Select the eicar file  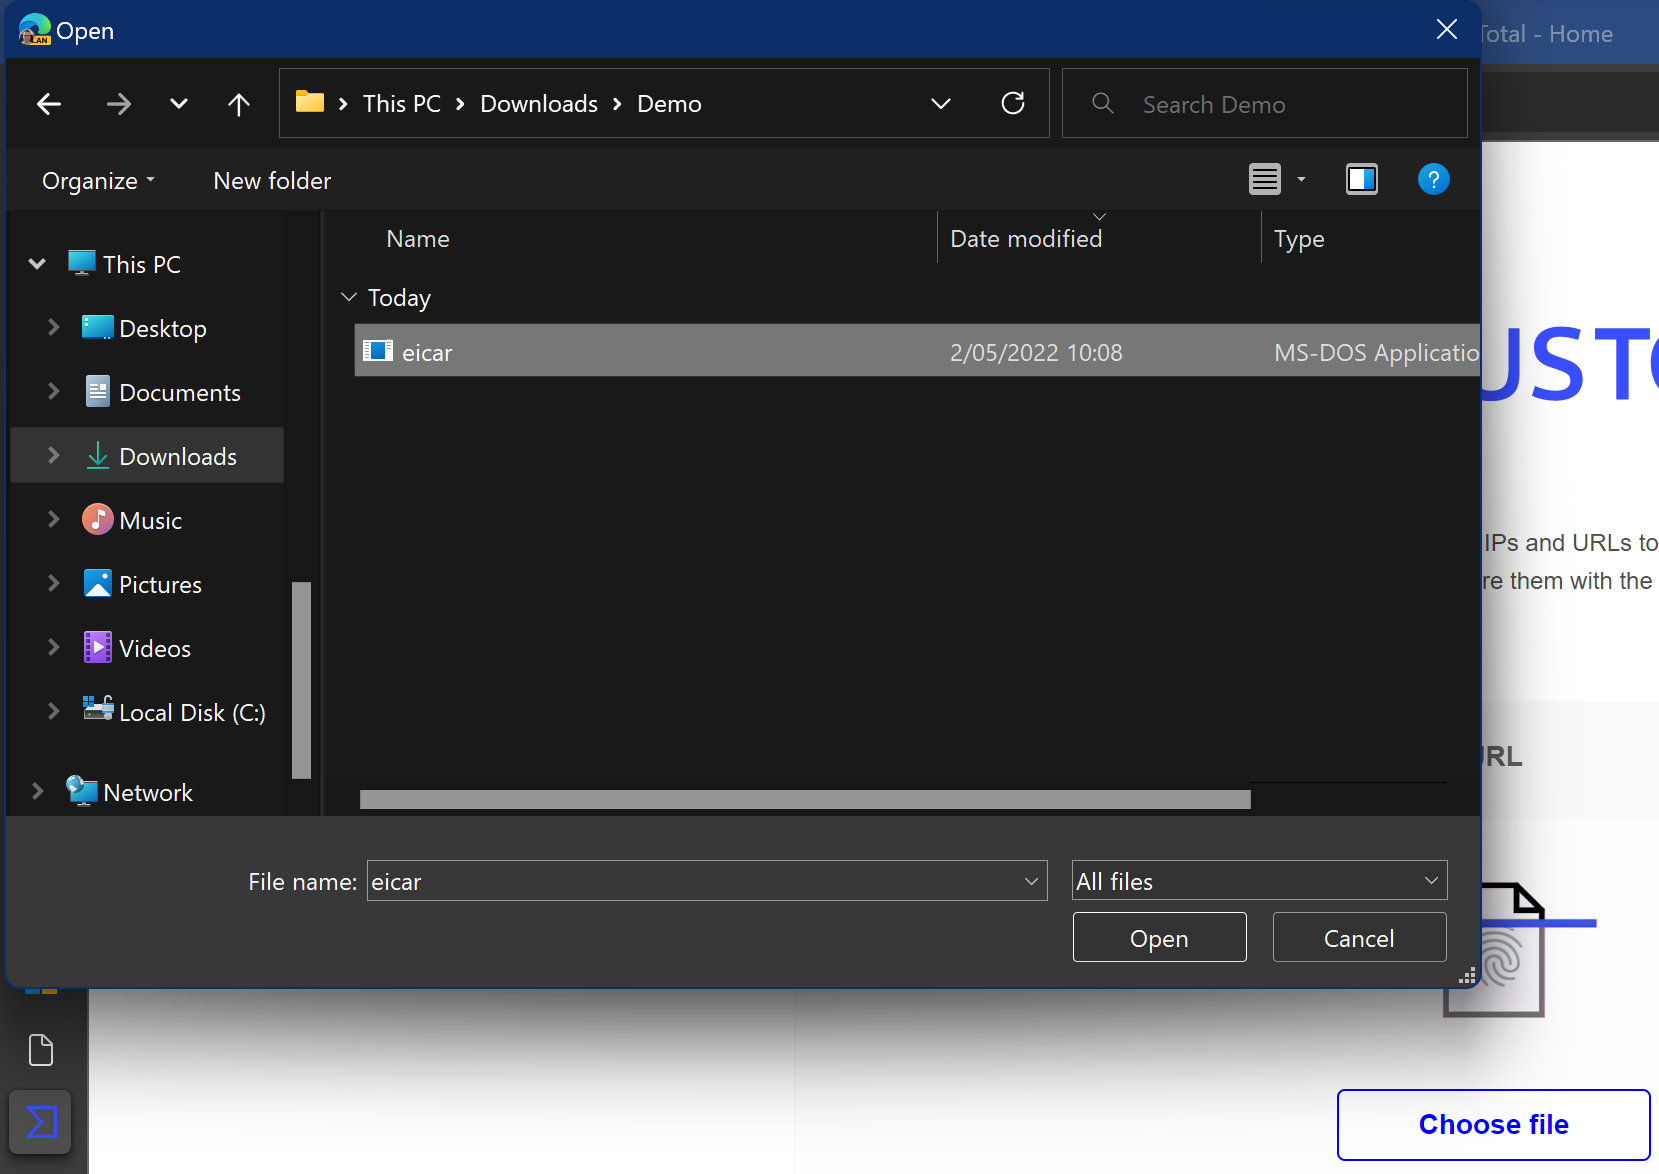(x=427, y=352)
